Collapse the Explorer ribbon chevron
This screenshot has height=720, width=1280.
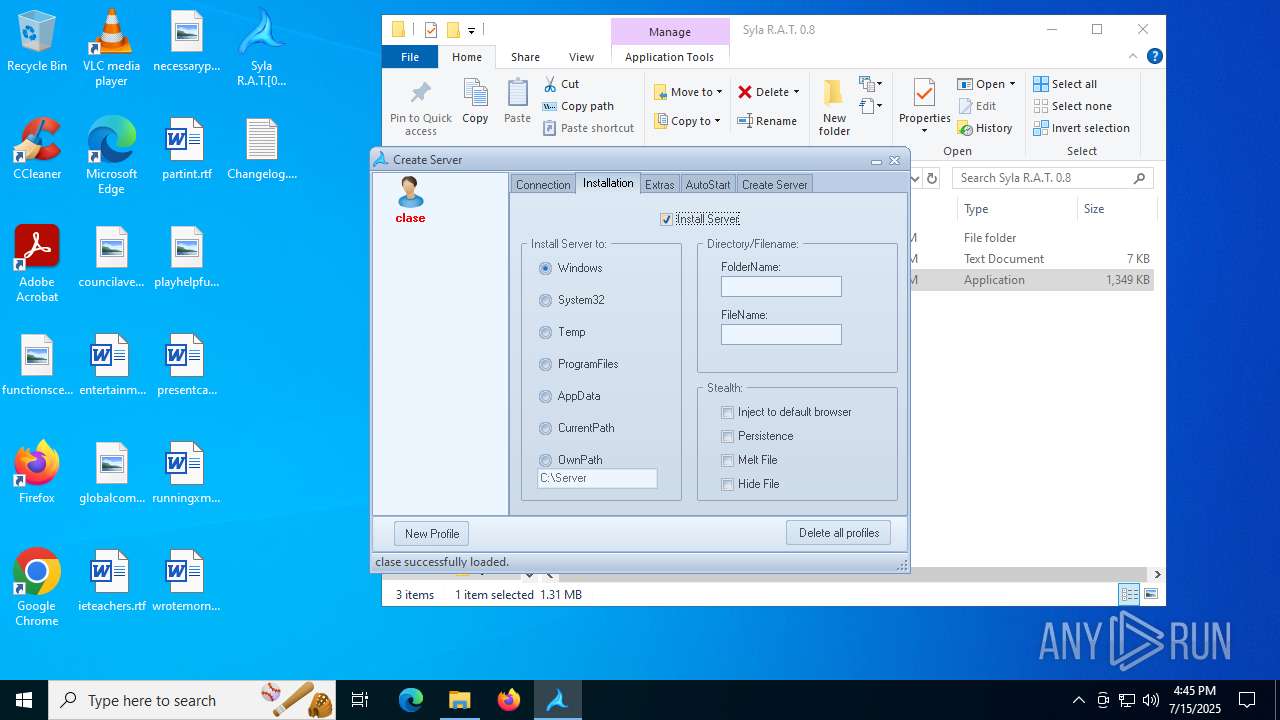(1133, 57)
